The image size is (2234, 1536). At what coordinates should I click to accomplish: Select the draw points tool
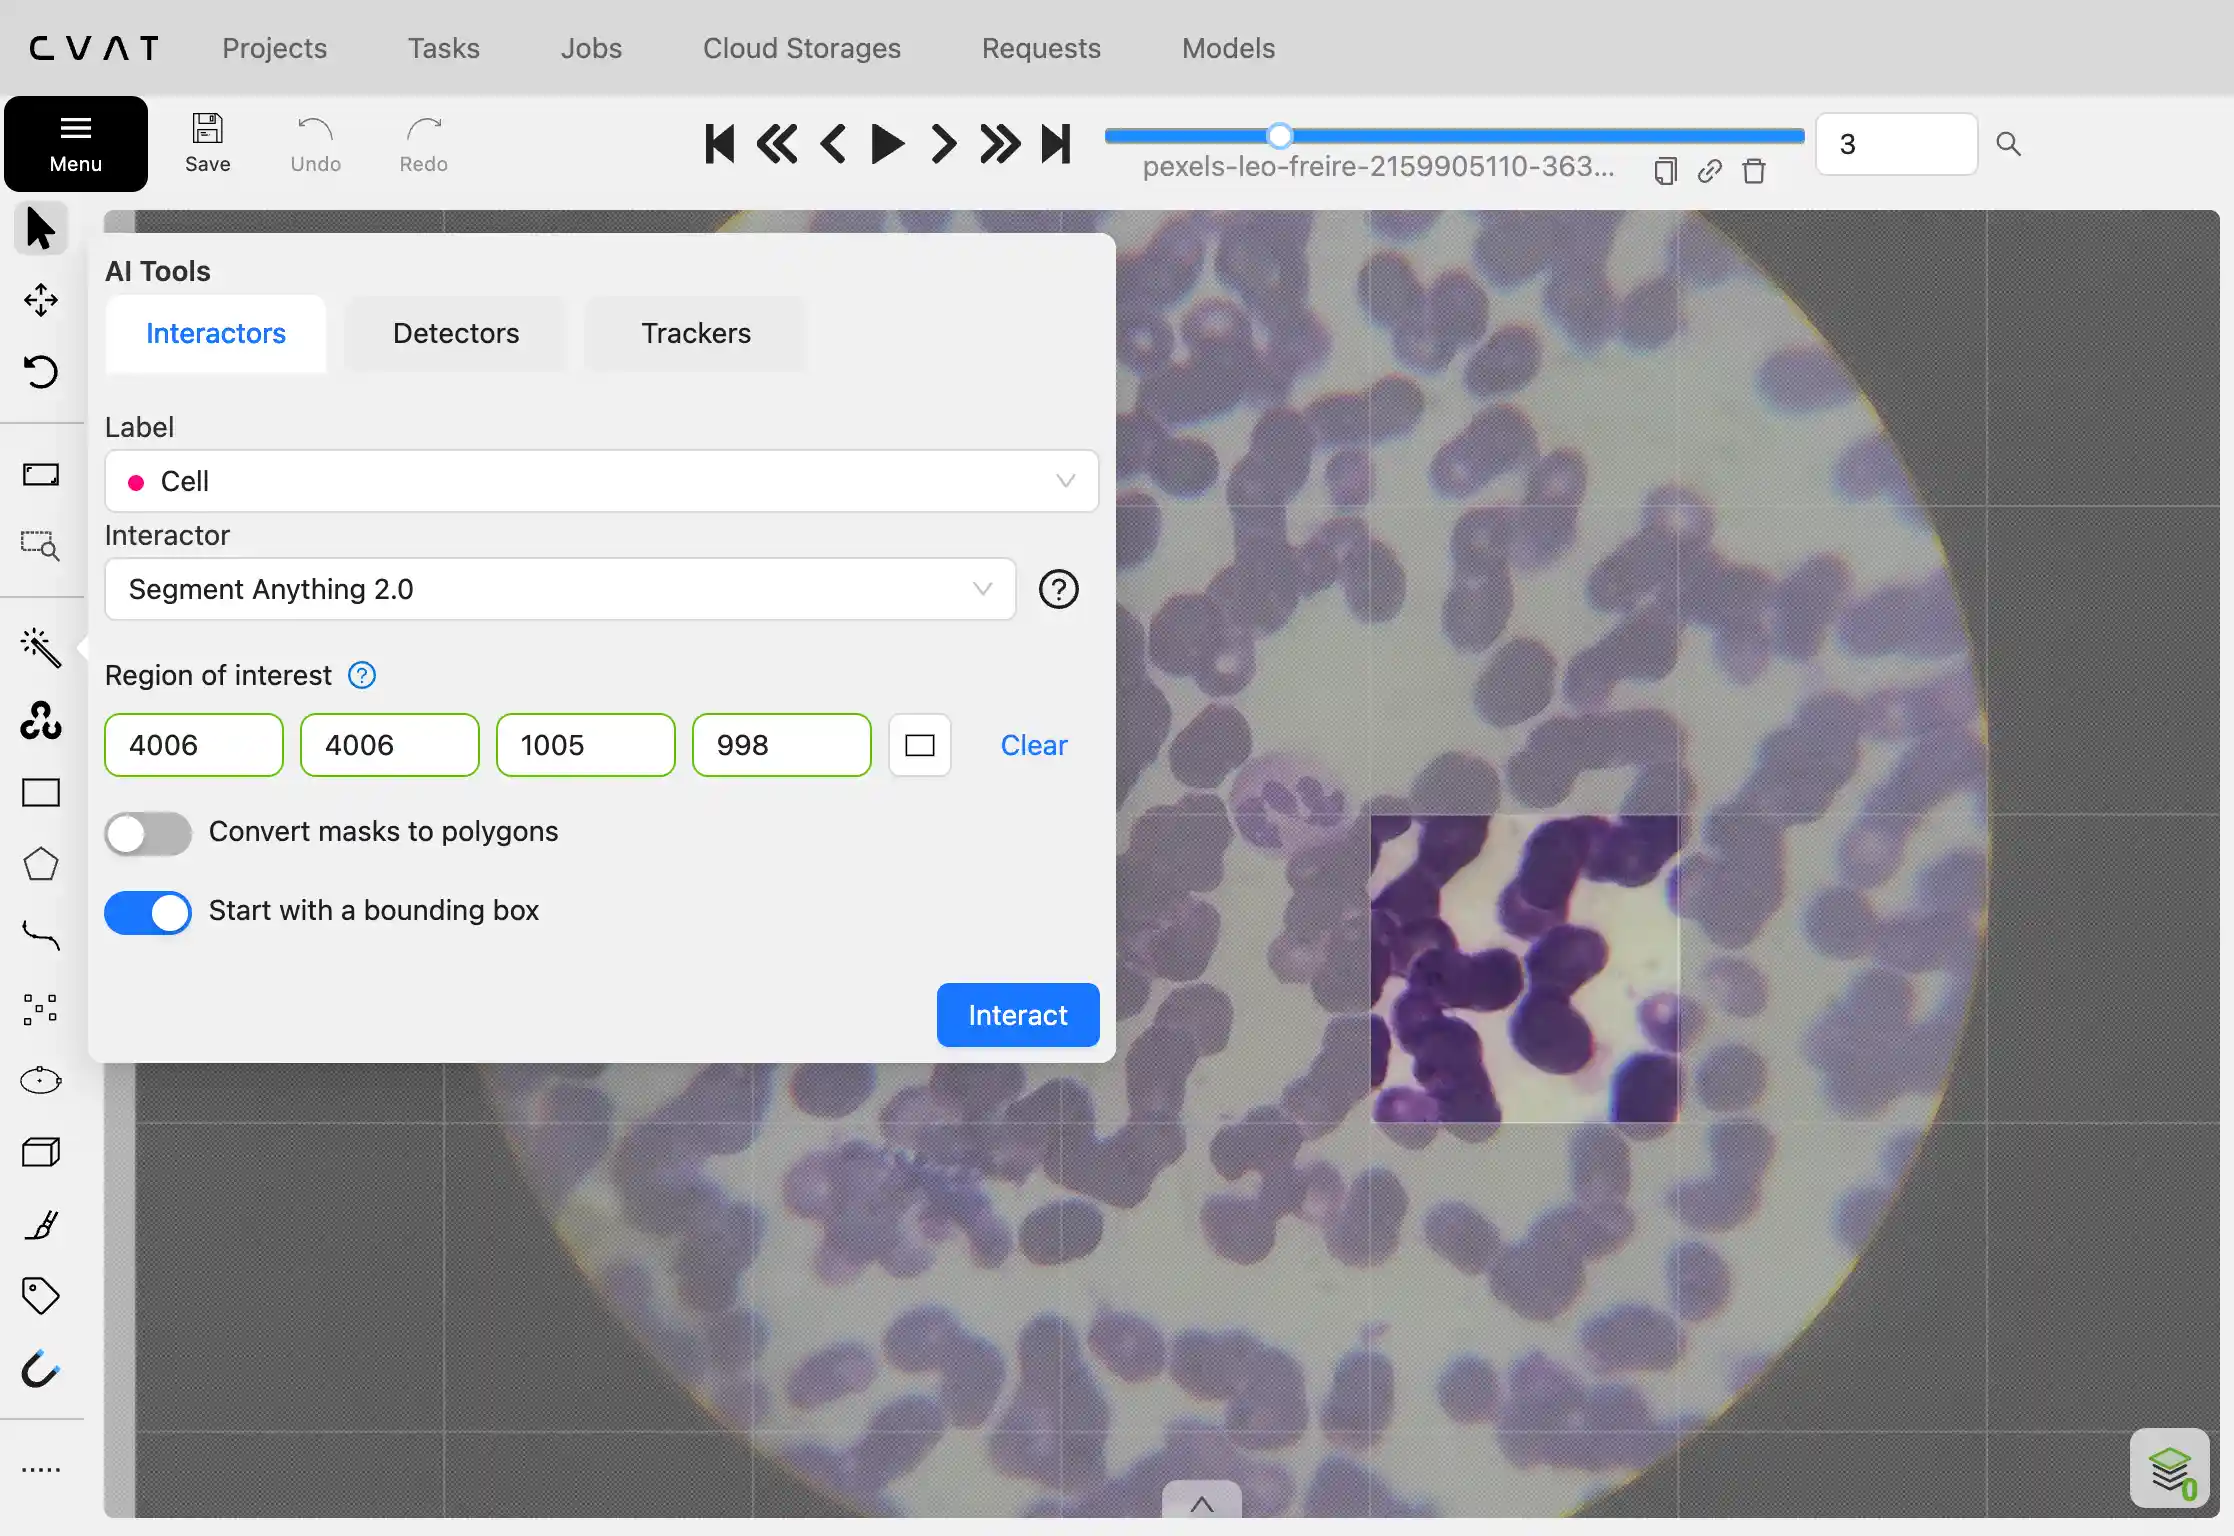pyautogui.click(x=41, y=1009)
